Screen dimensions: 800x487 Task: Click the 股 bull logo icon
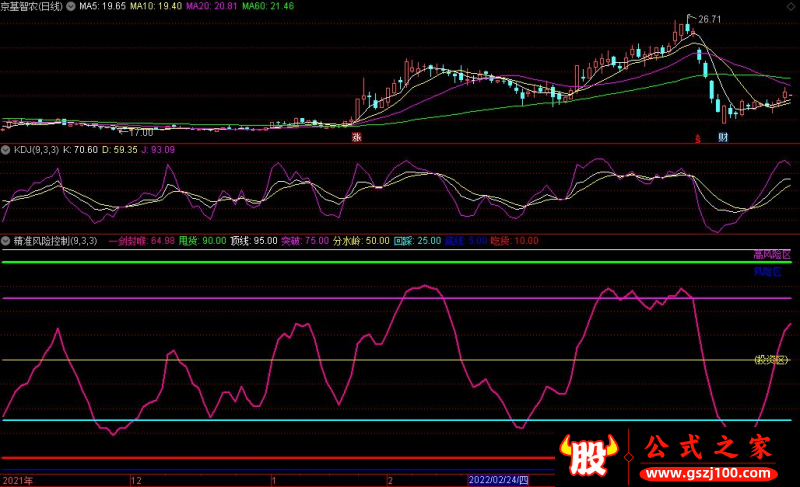click(589, 455)
